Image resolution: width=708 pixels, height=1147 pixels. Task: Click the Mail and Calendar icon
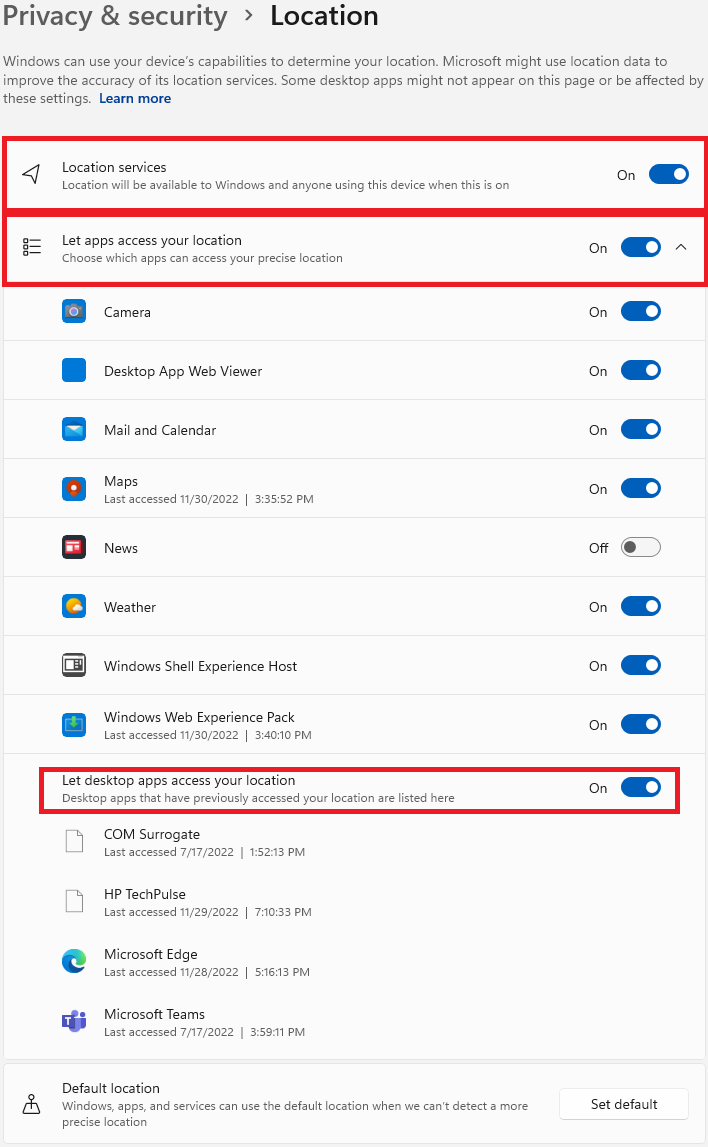(x=74, y=430)
